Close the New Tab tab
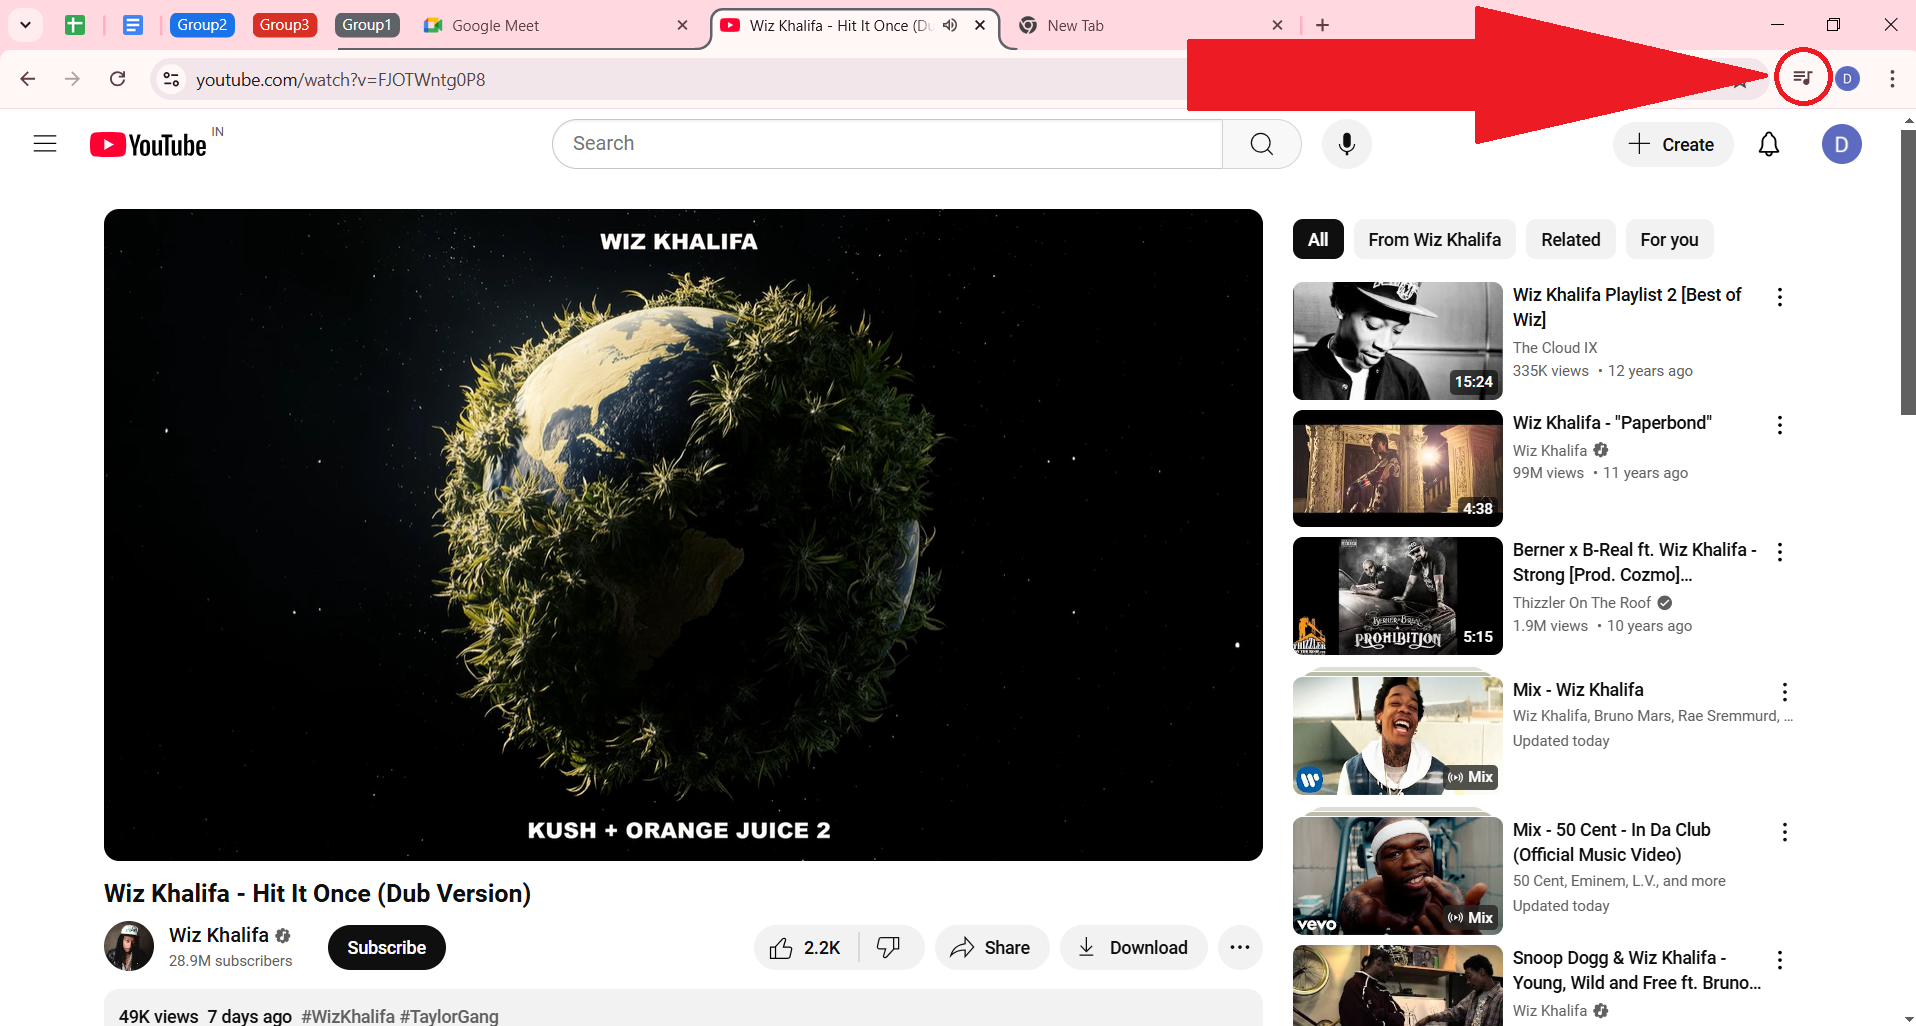The image size is (1916, 1026). 1277,25
